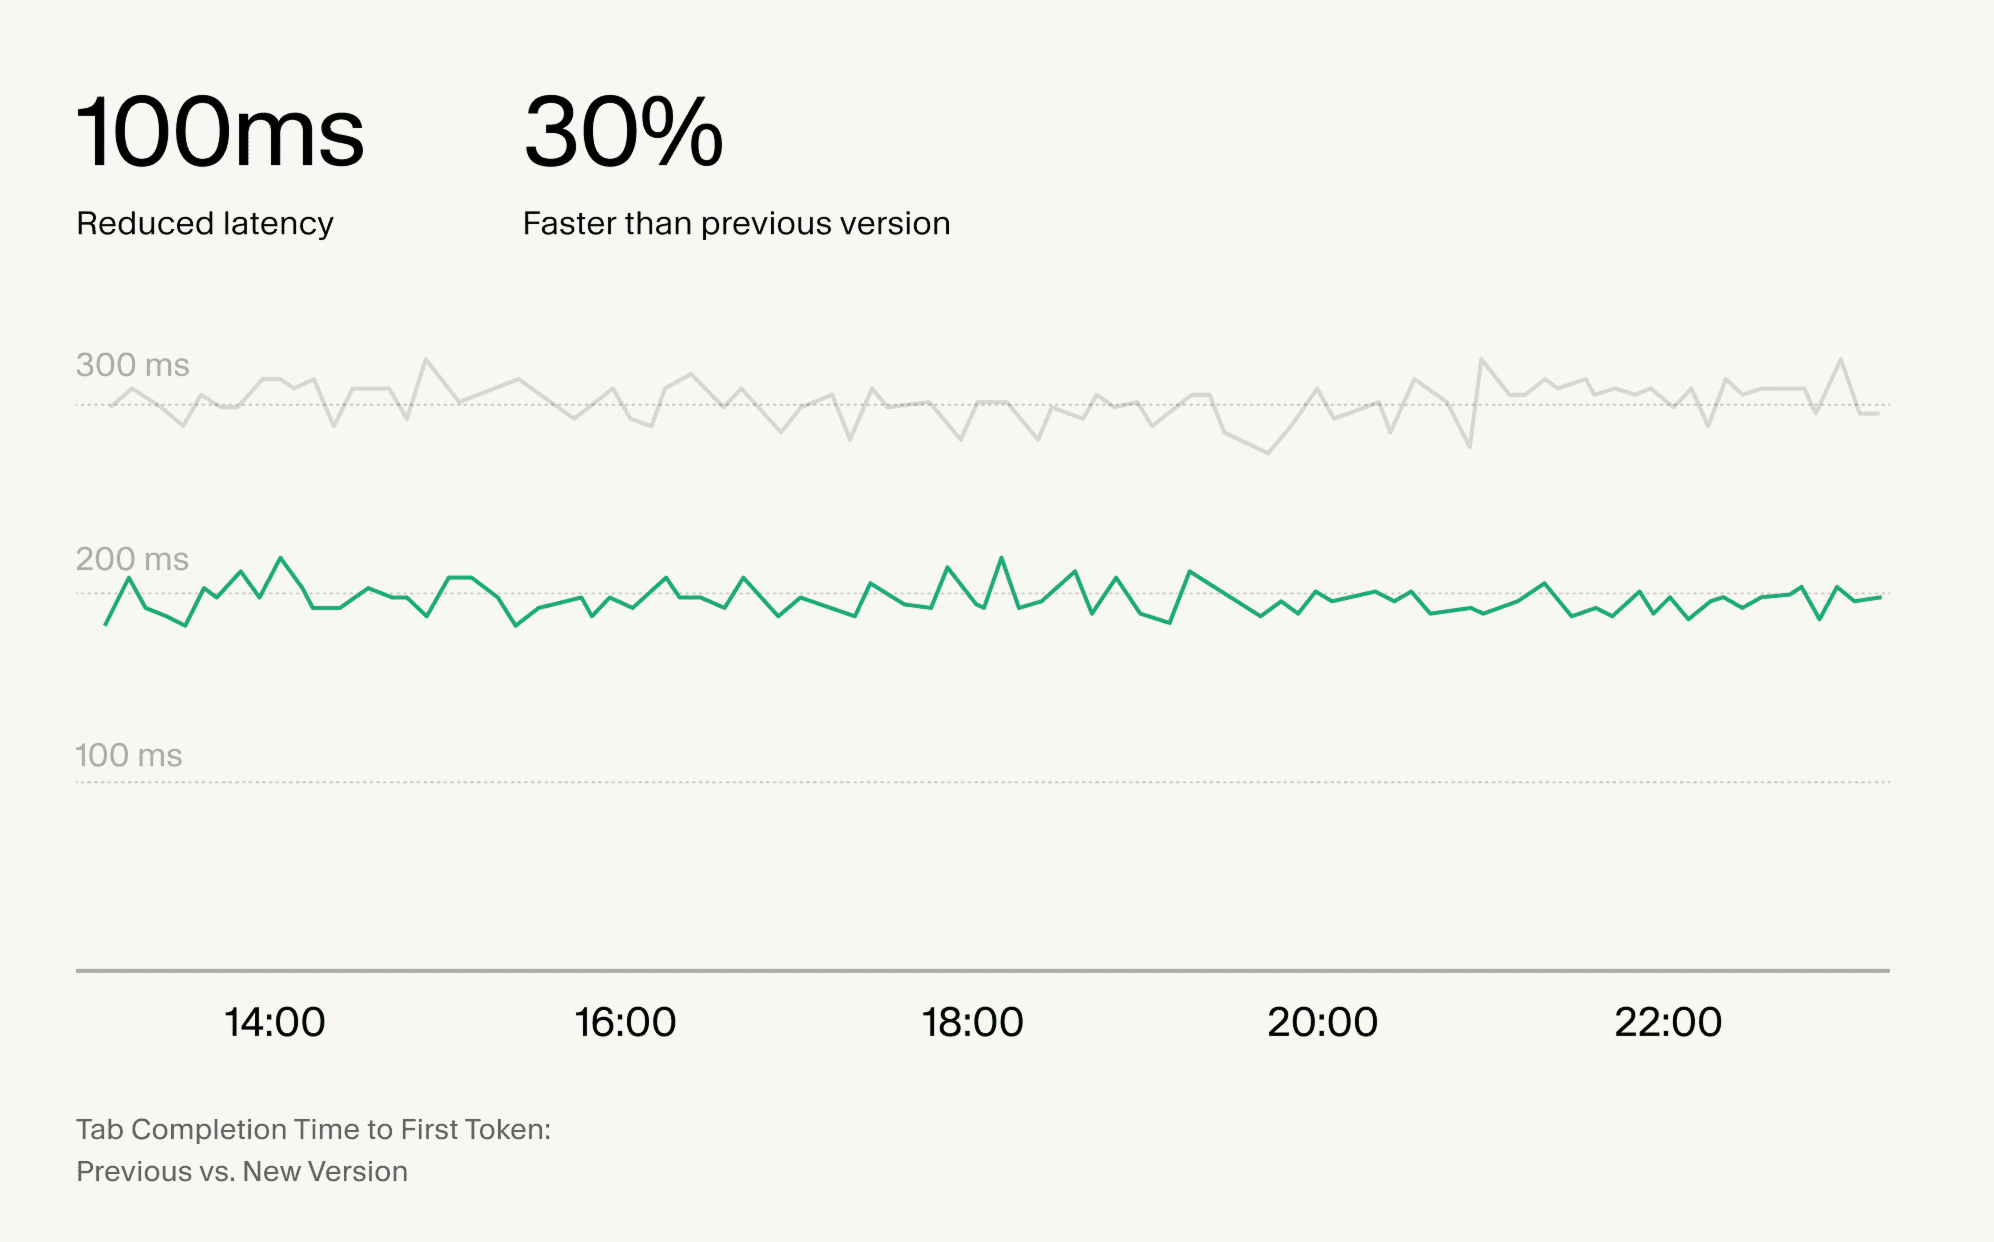Click the 22:00 time axis tick

(1668, 1022)
